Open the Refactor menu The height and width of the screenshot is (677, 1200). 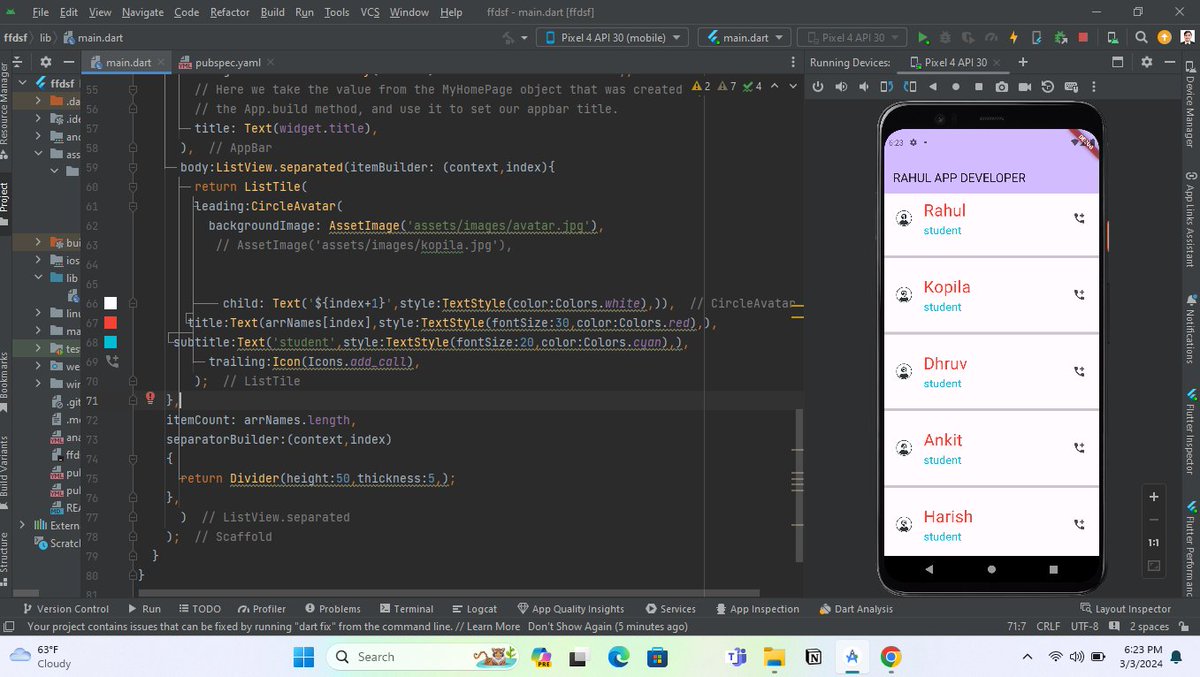[x=230, y=12]
